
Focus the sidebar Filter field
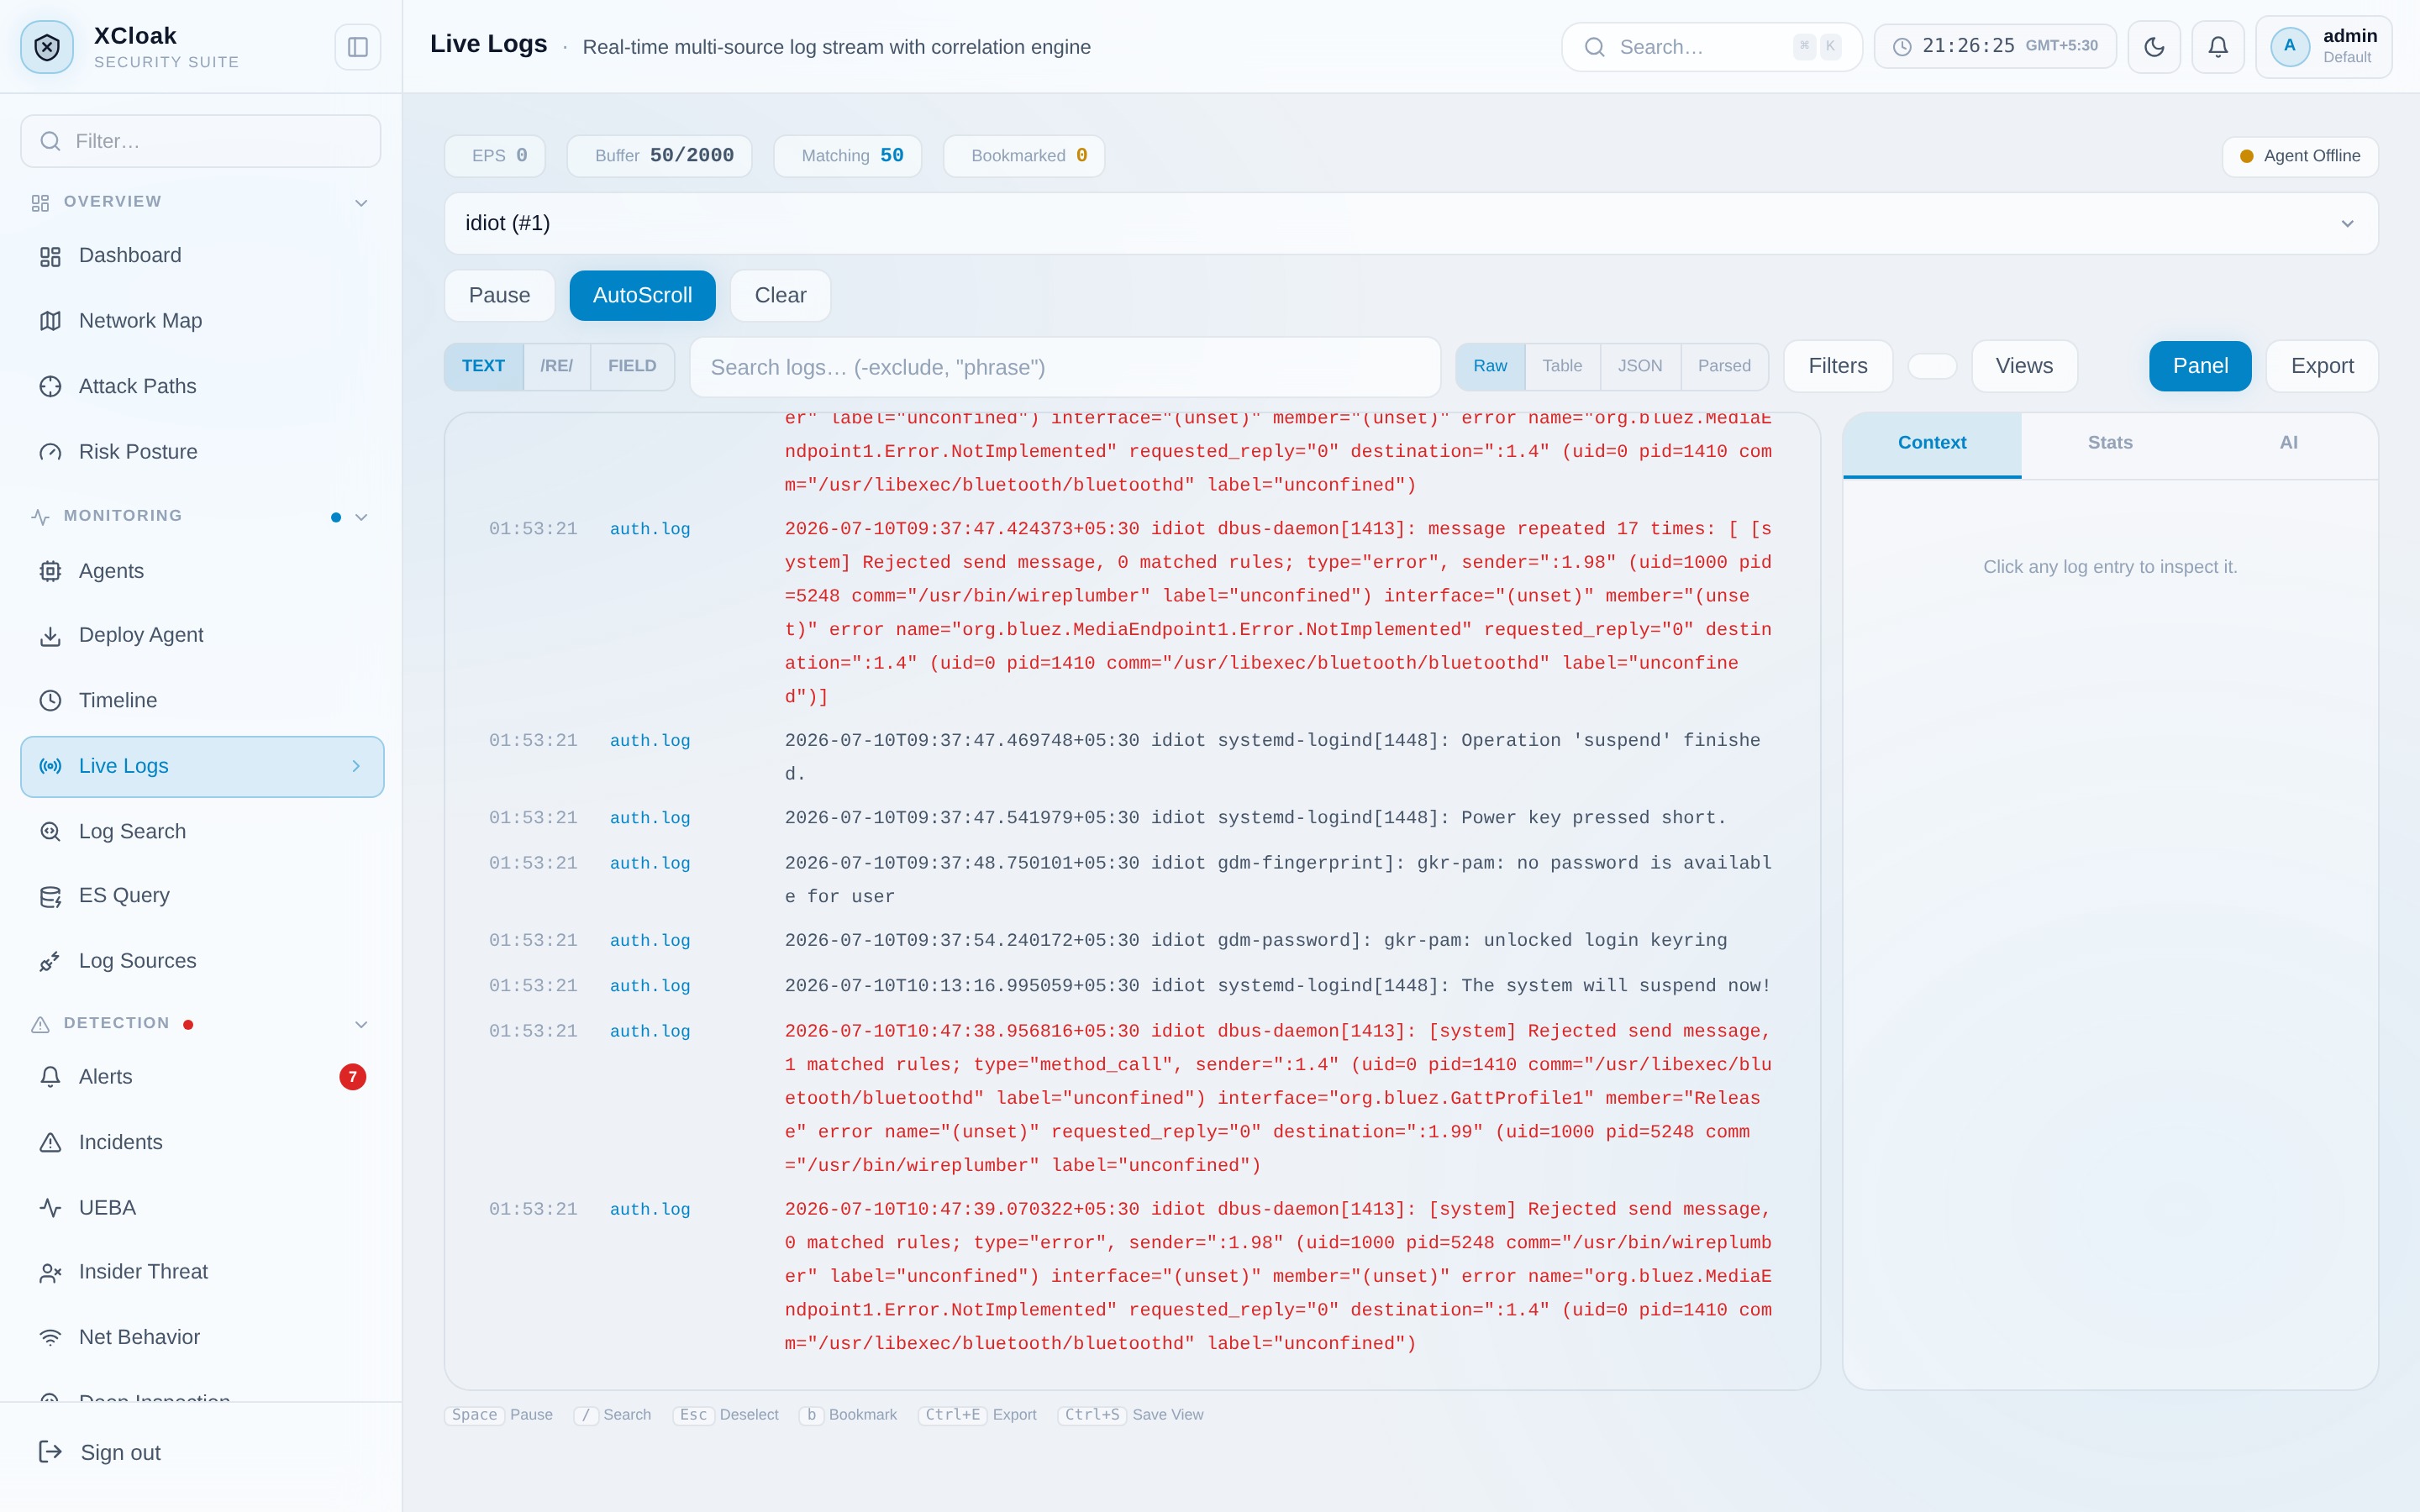(201, 141)
